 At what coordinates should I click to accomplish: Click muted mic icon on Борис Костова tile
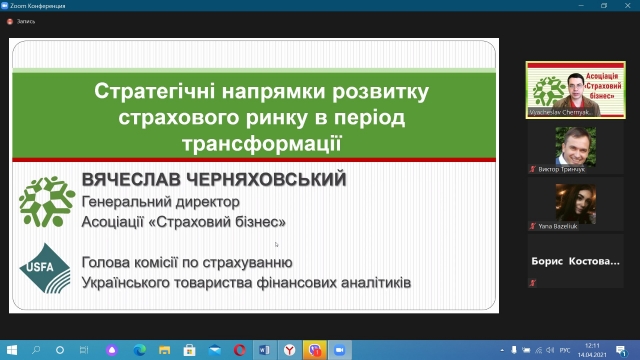coord(532,282)
